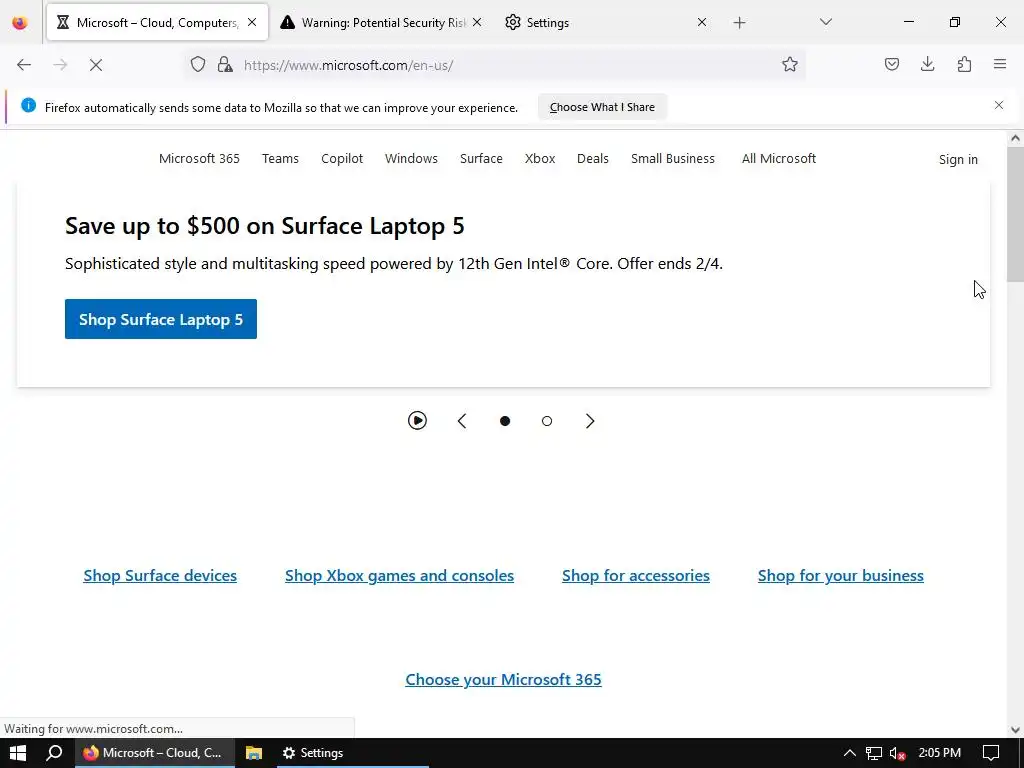Select the second carousel slide dot

point(547,421)
